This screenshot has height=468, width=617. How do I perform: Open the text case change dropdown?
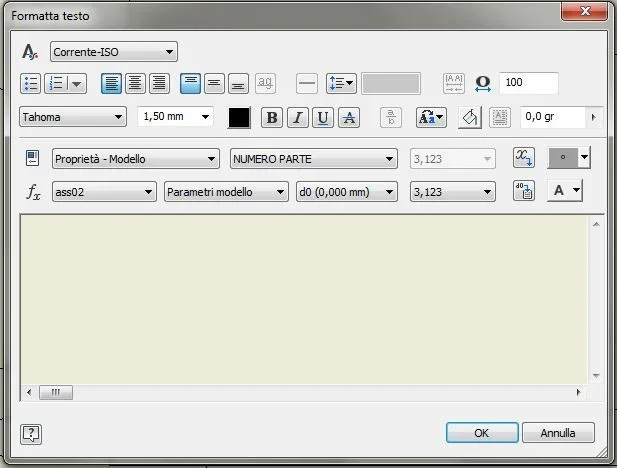click(x=431, y=118)
